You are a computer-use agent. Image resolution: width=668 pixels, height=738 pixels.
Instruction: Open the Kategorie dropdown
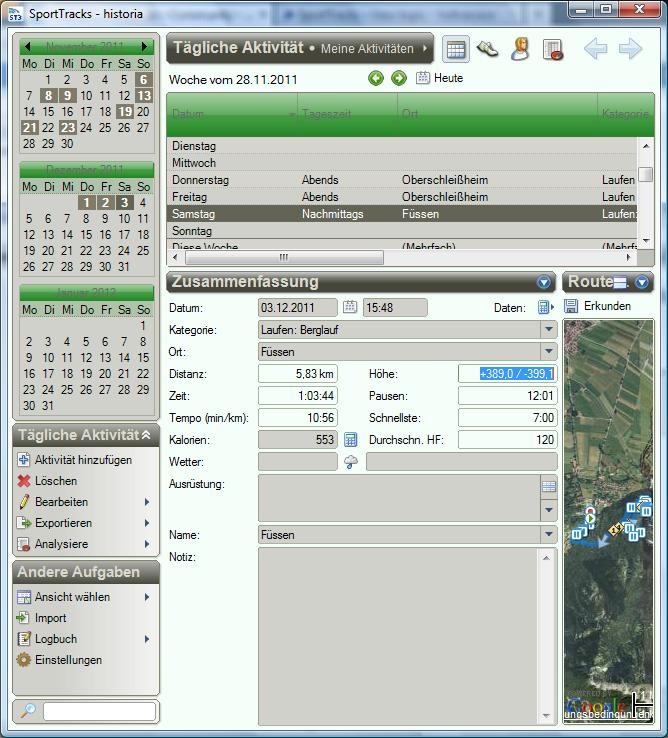[548, 329]
